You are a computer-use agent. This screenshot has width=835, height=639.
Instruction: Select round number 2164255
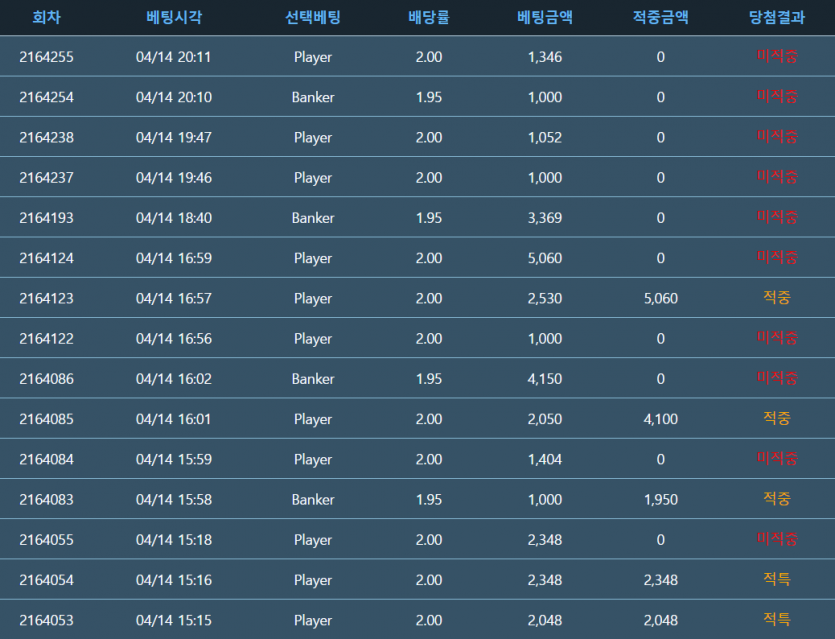point(46,57)
